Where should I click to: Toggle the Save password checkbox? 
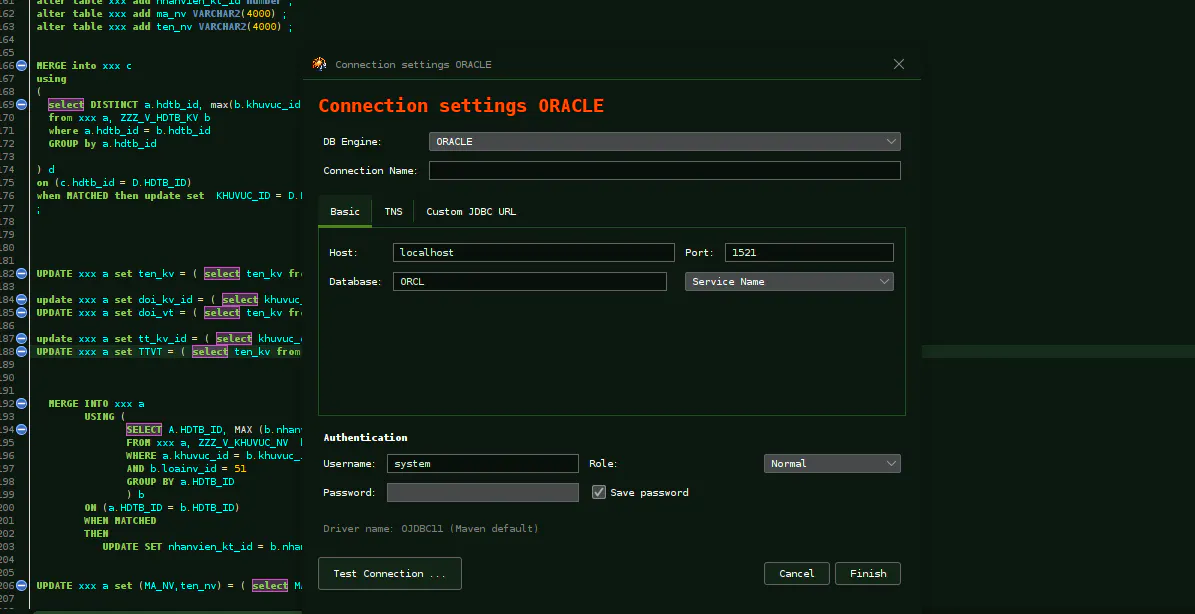pos(599,492)
